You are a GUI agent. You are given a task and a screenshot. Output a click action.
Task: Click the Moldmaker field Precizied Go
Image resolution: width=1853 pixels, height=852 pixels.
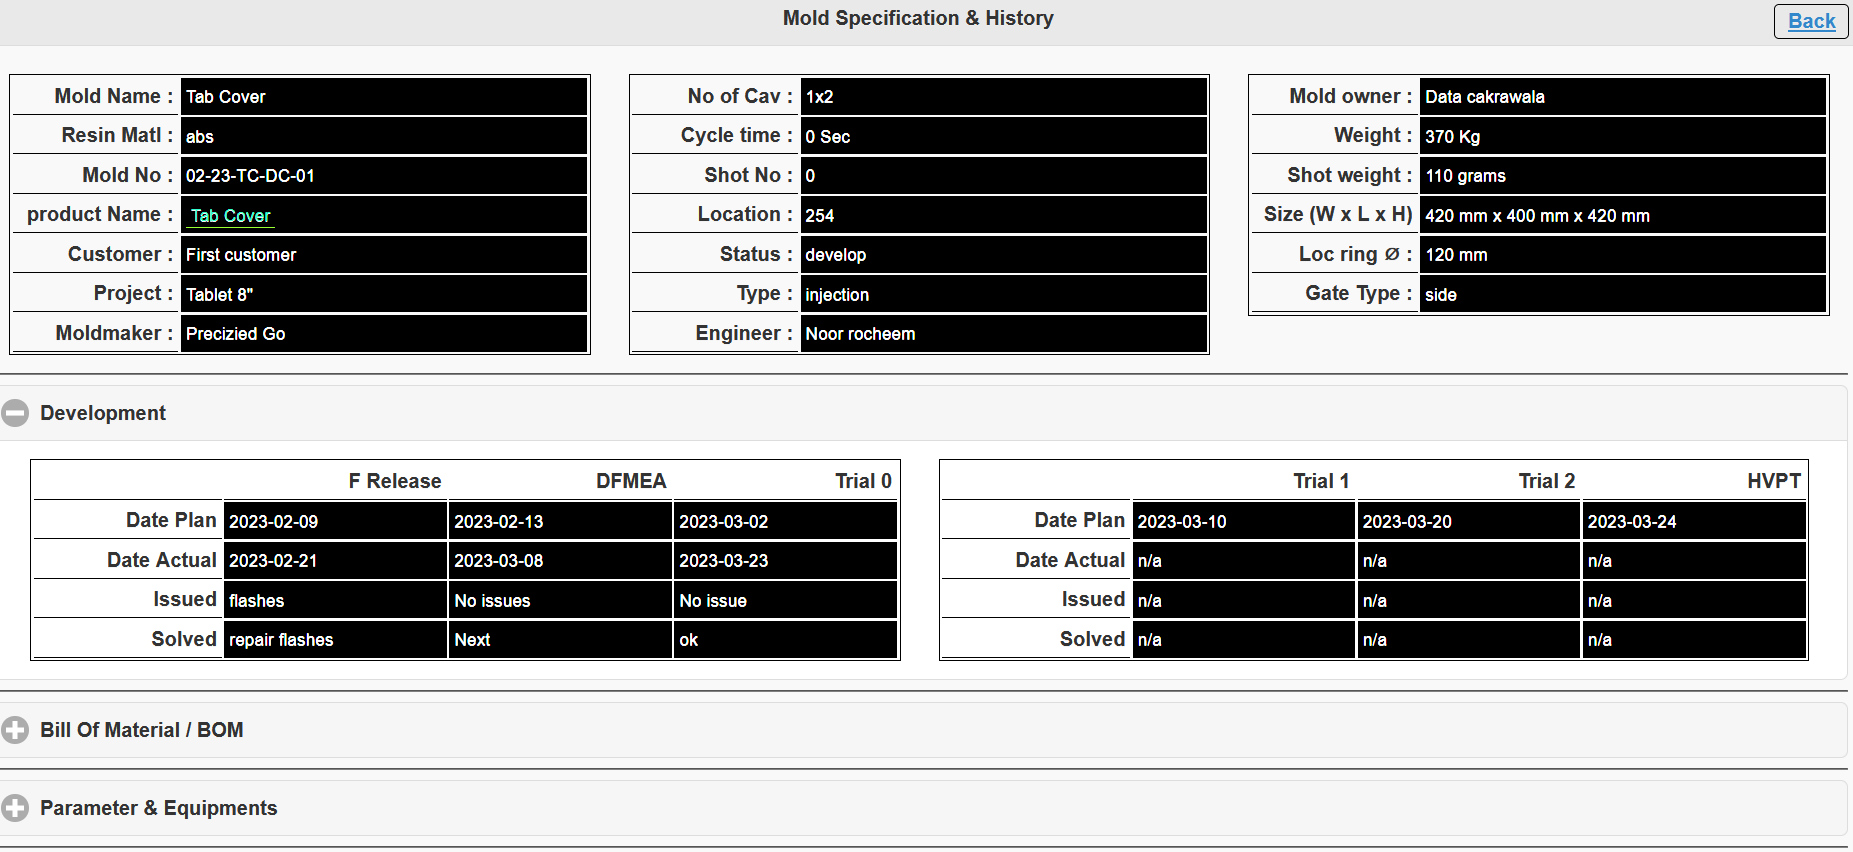236,334
